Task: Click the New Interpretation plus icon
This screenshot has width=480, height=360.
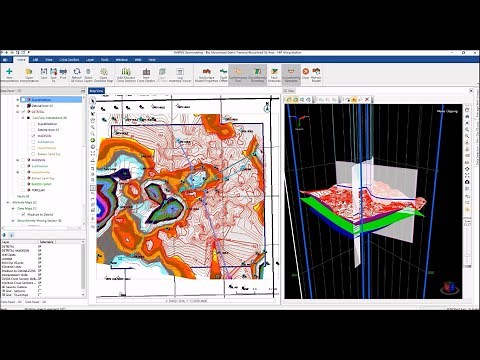Action: click(9, 71)
